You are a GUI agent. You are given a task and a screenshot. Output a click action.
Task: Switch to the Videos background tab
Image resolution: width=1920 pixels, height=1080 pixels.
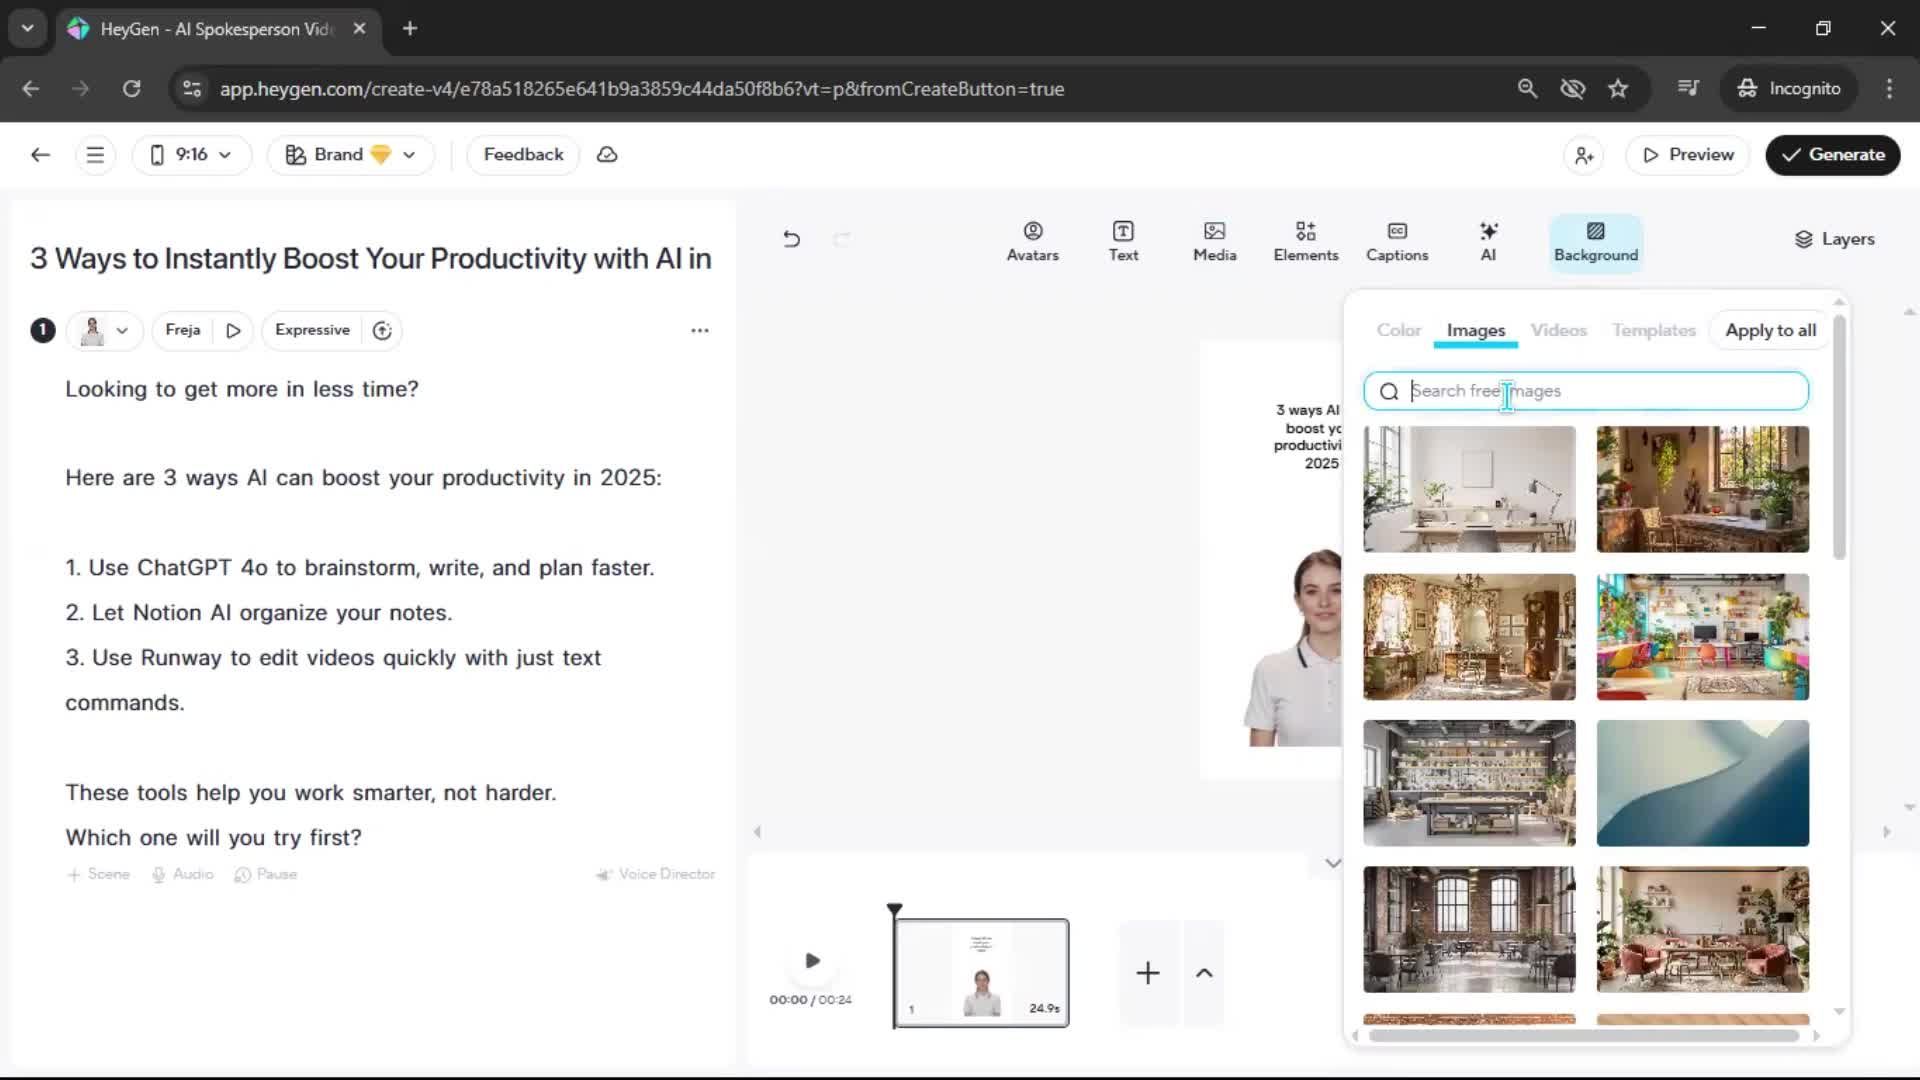click(x=1558, y=330)
